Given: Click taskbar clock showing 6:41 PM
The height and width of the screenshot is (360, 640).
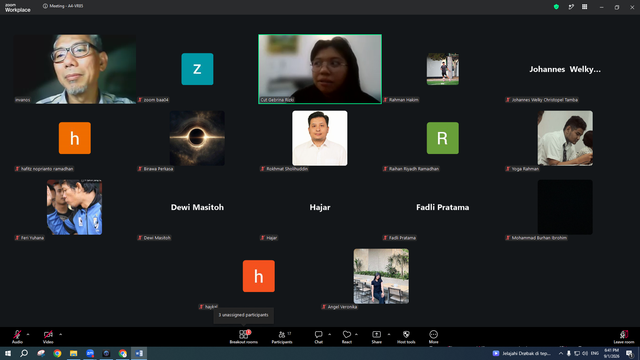Looking at the screenshot, I should [x=611, y=353].
